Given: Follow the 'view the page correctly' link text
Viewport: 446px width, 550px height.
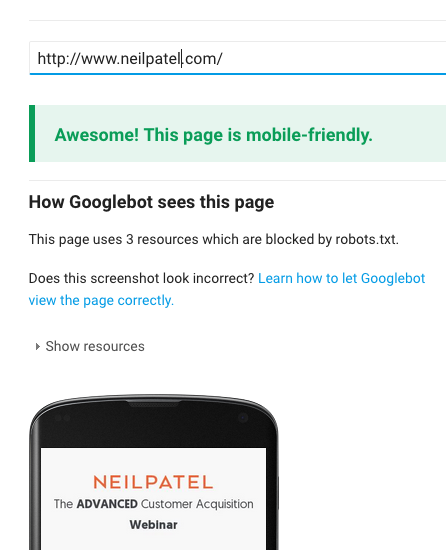Looking at the screenshot, I should coord(101,301).
